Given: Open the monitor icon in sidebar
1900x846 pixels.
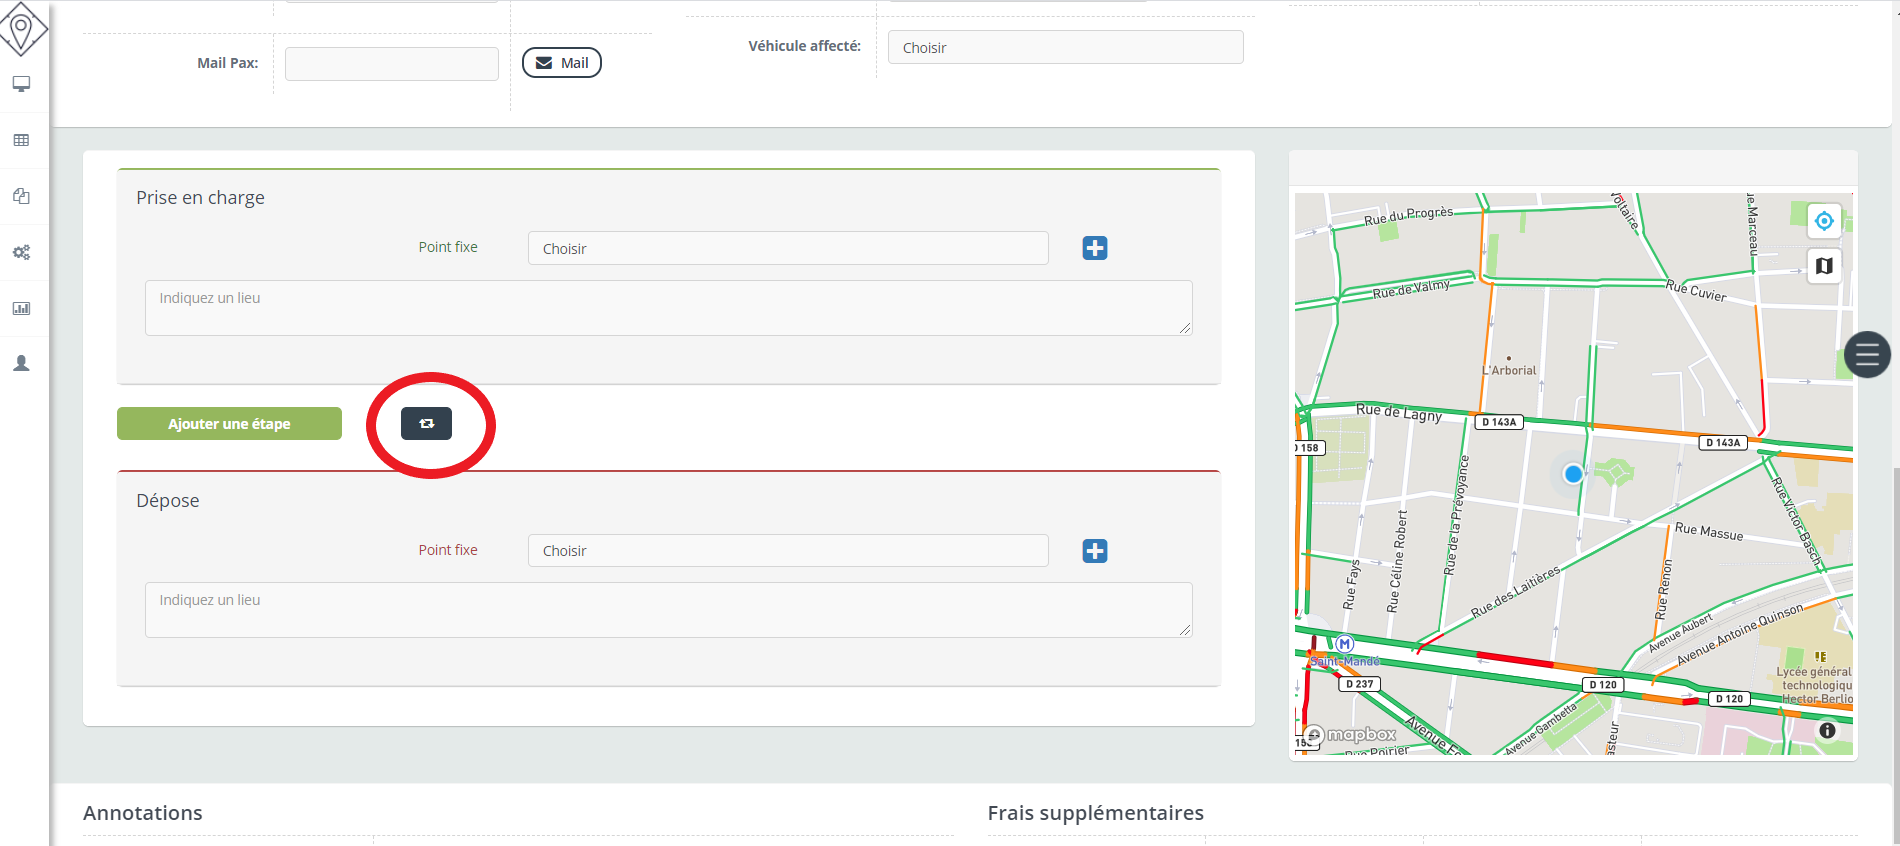Looking at the screenshot, I should tap(21, 84).
